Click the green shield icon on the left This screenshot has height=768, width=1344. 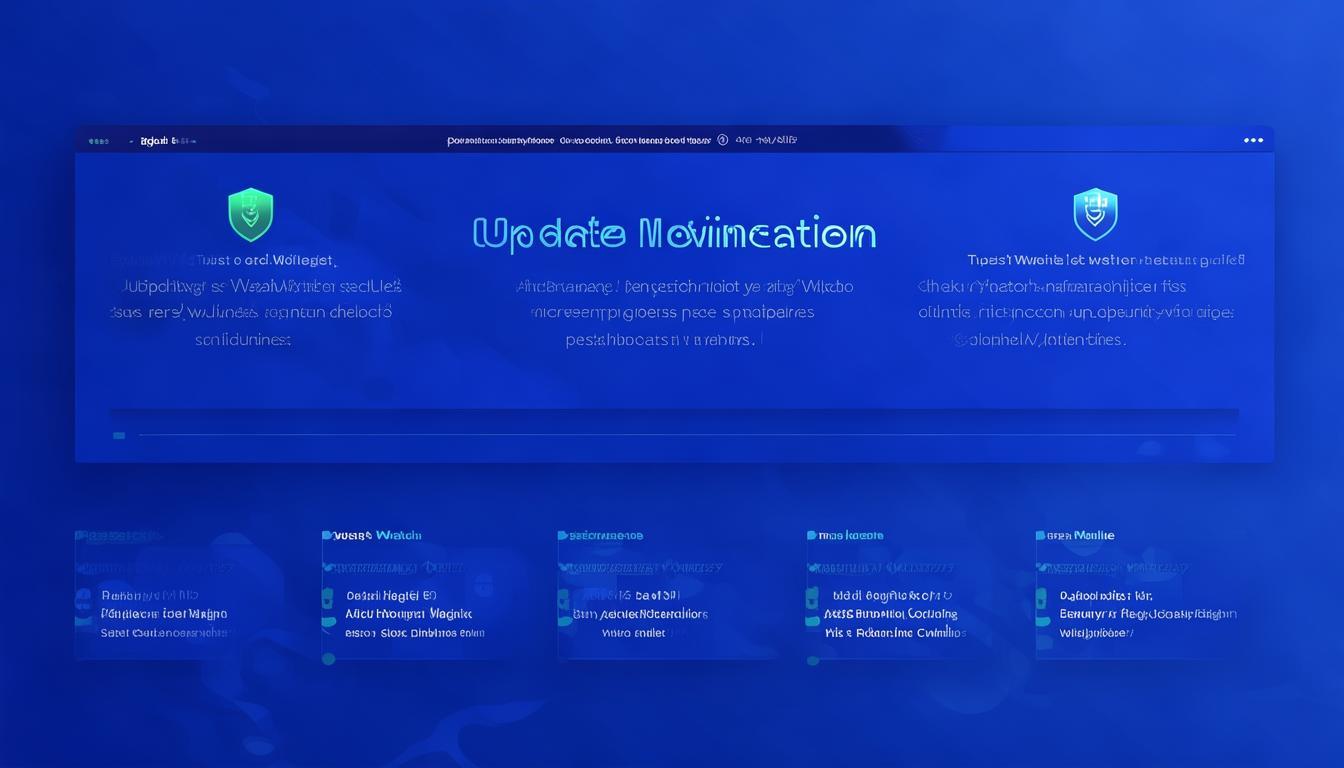[x=250, y=214]
